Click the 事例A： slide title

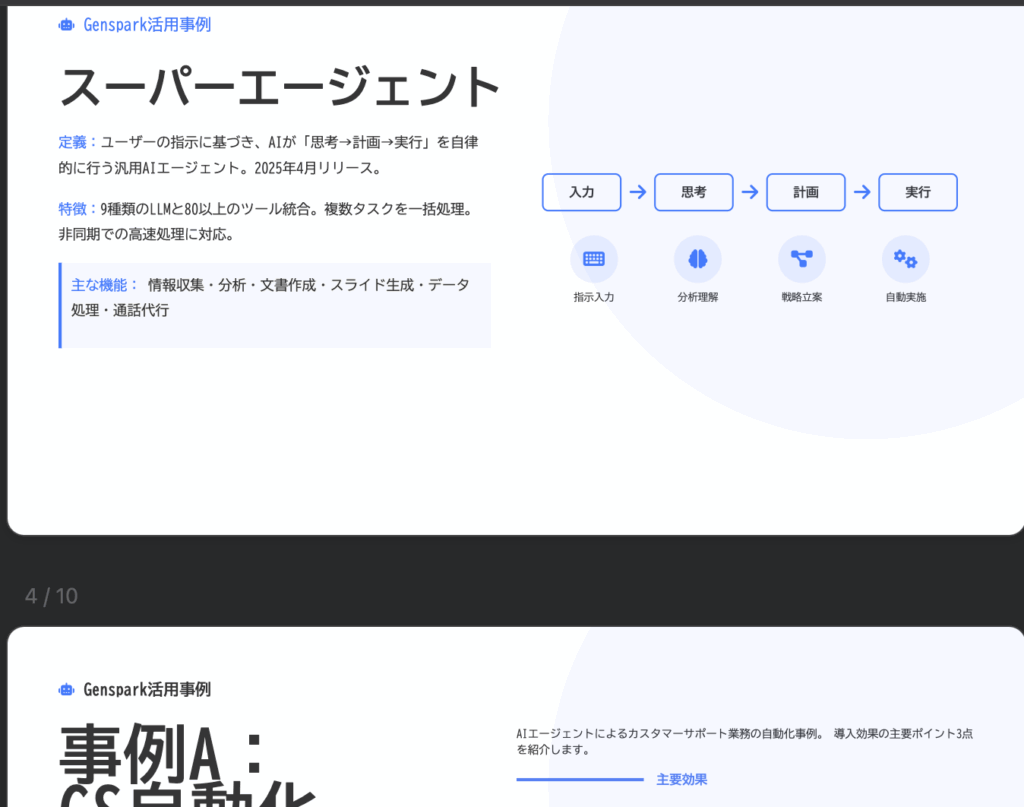coord(162,753)
